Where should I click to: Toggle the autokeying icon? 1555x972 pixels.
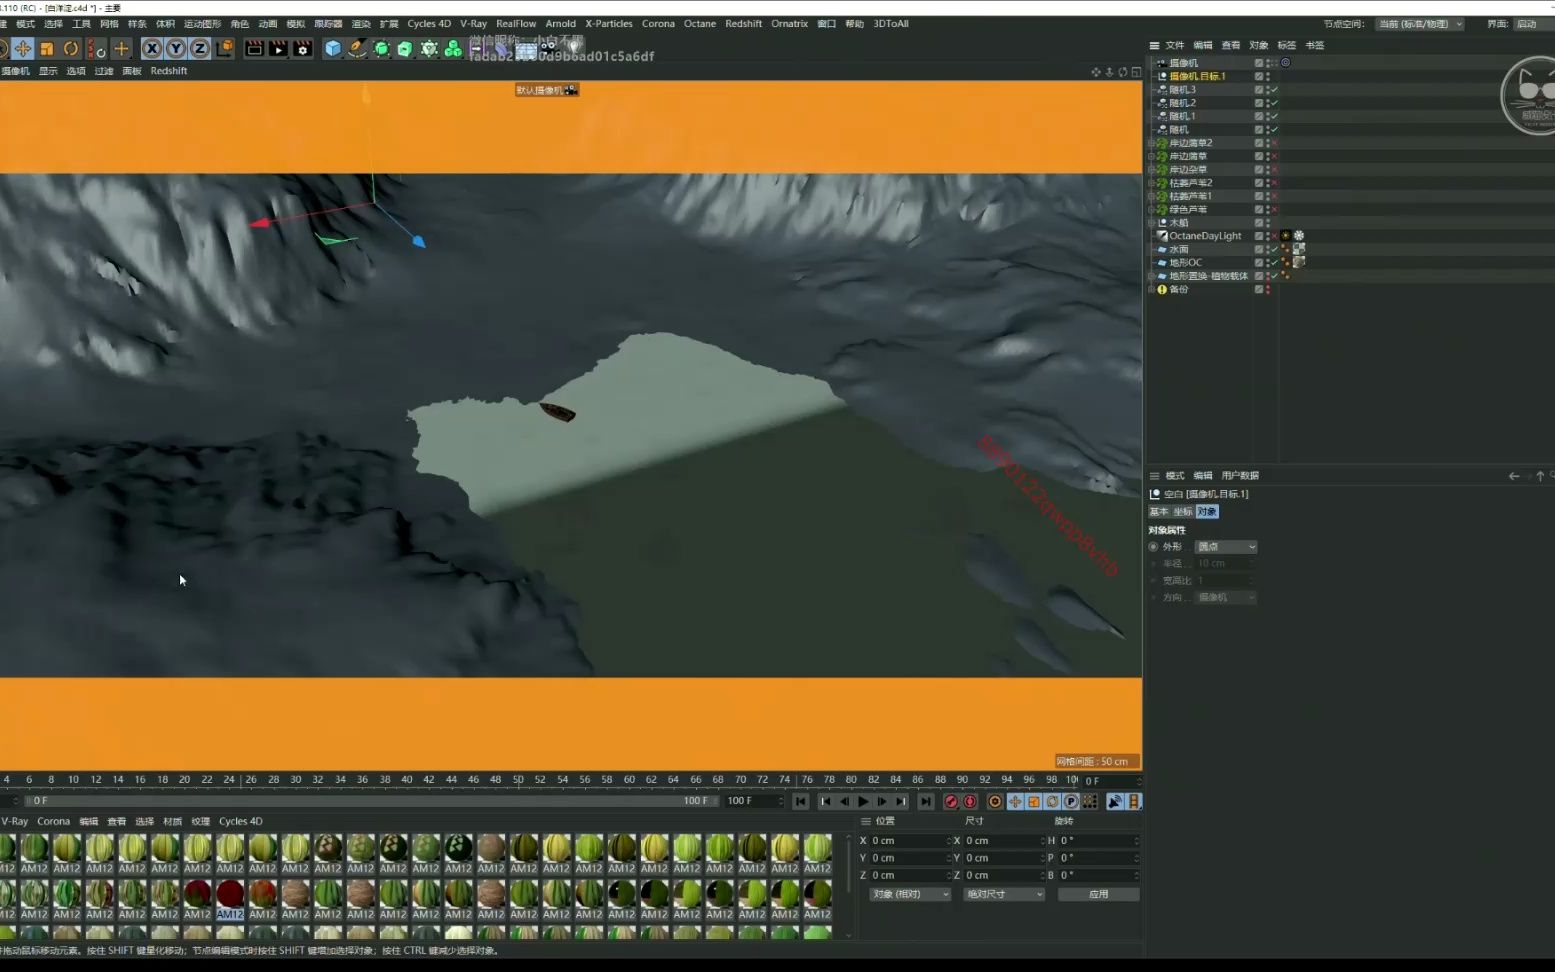pyautogui.click(x=970, y=802)
